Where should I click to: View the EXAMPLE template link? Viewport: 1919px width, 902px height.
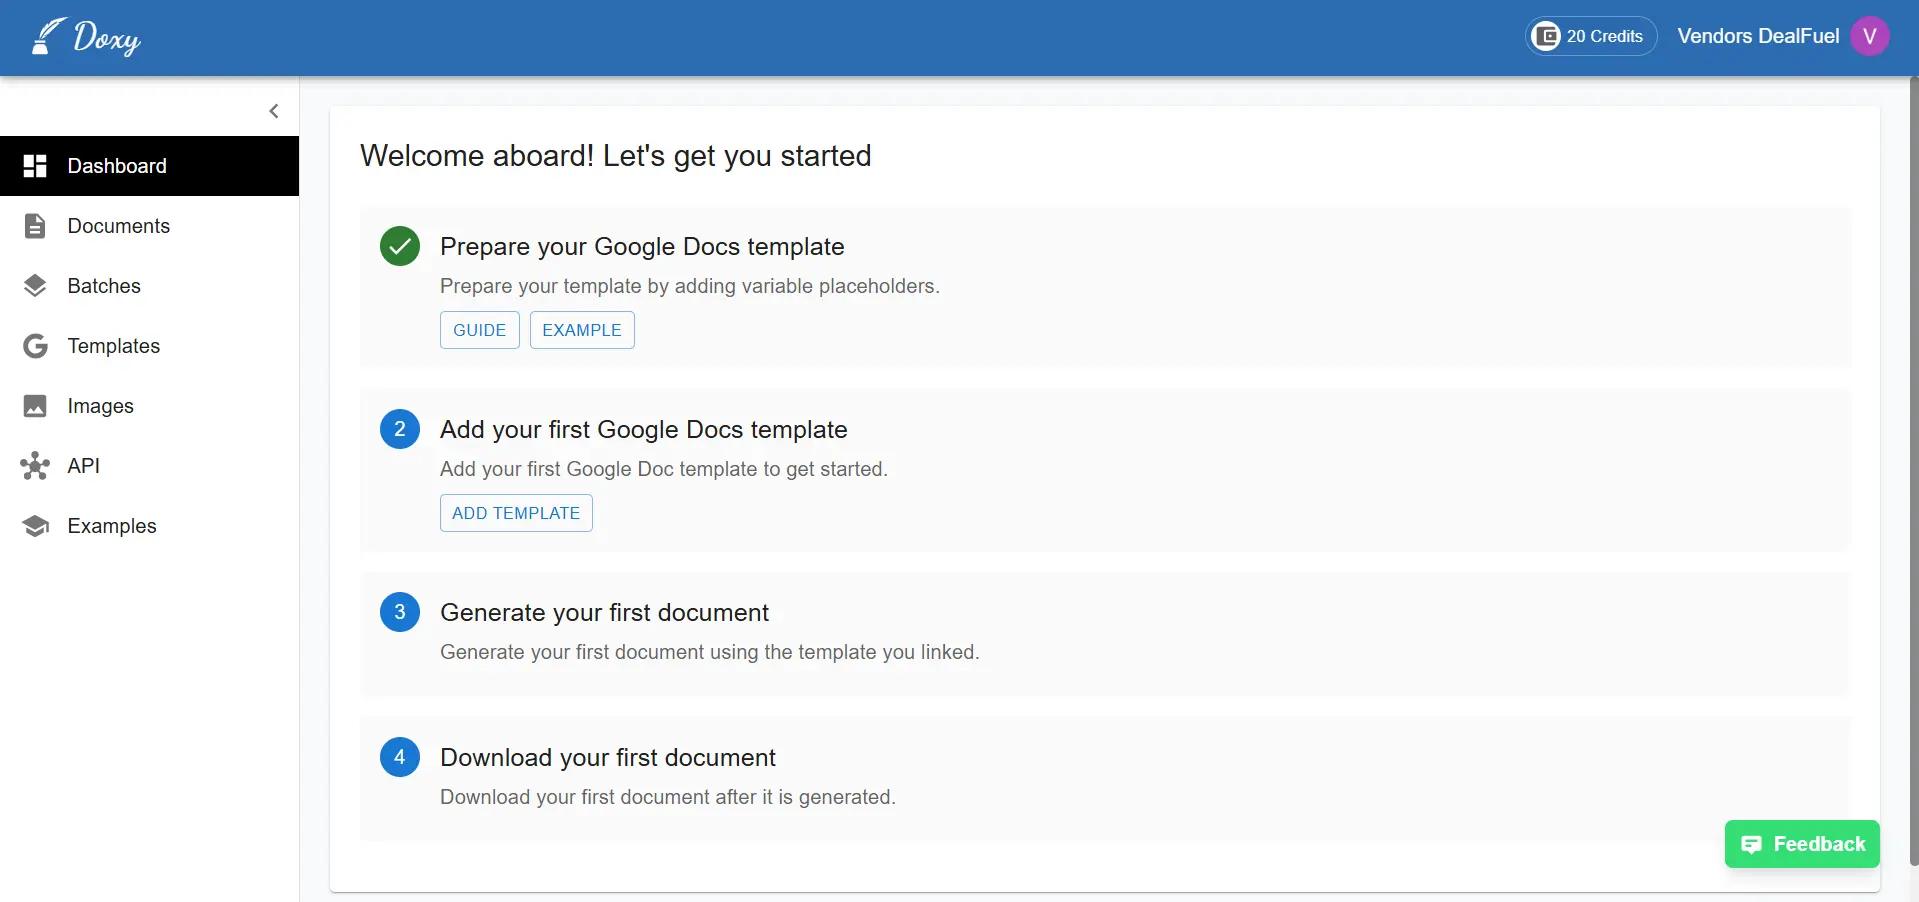coord(581,330)
